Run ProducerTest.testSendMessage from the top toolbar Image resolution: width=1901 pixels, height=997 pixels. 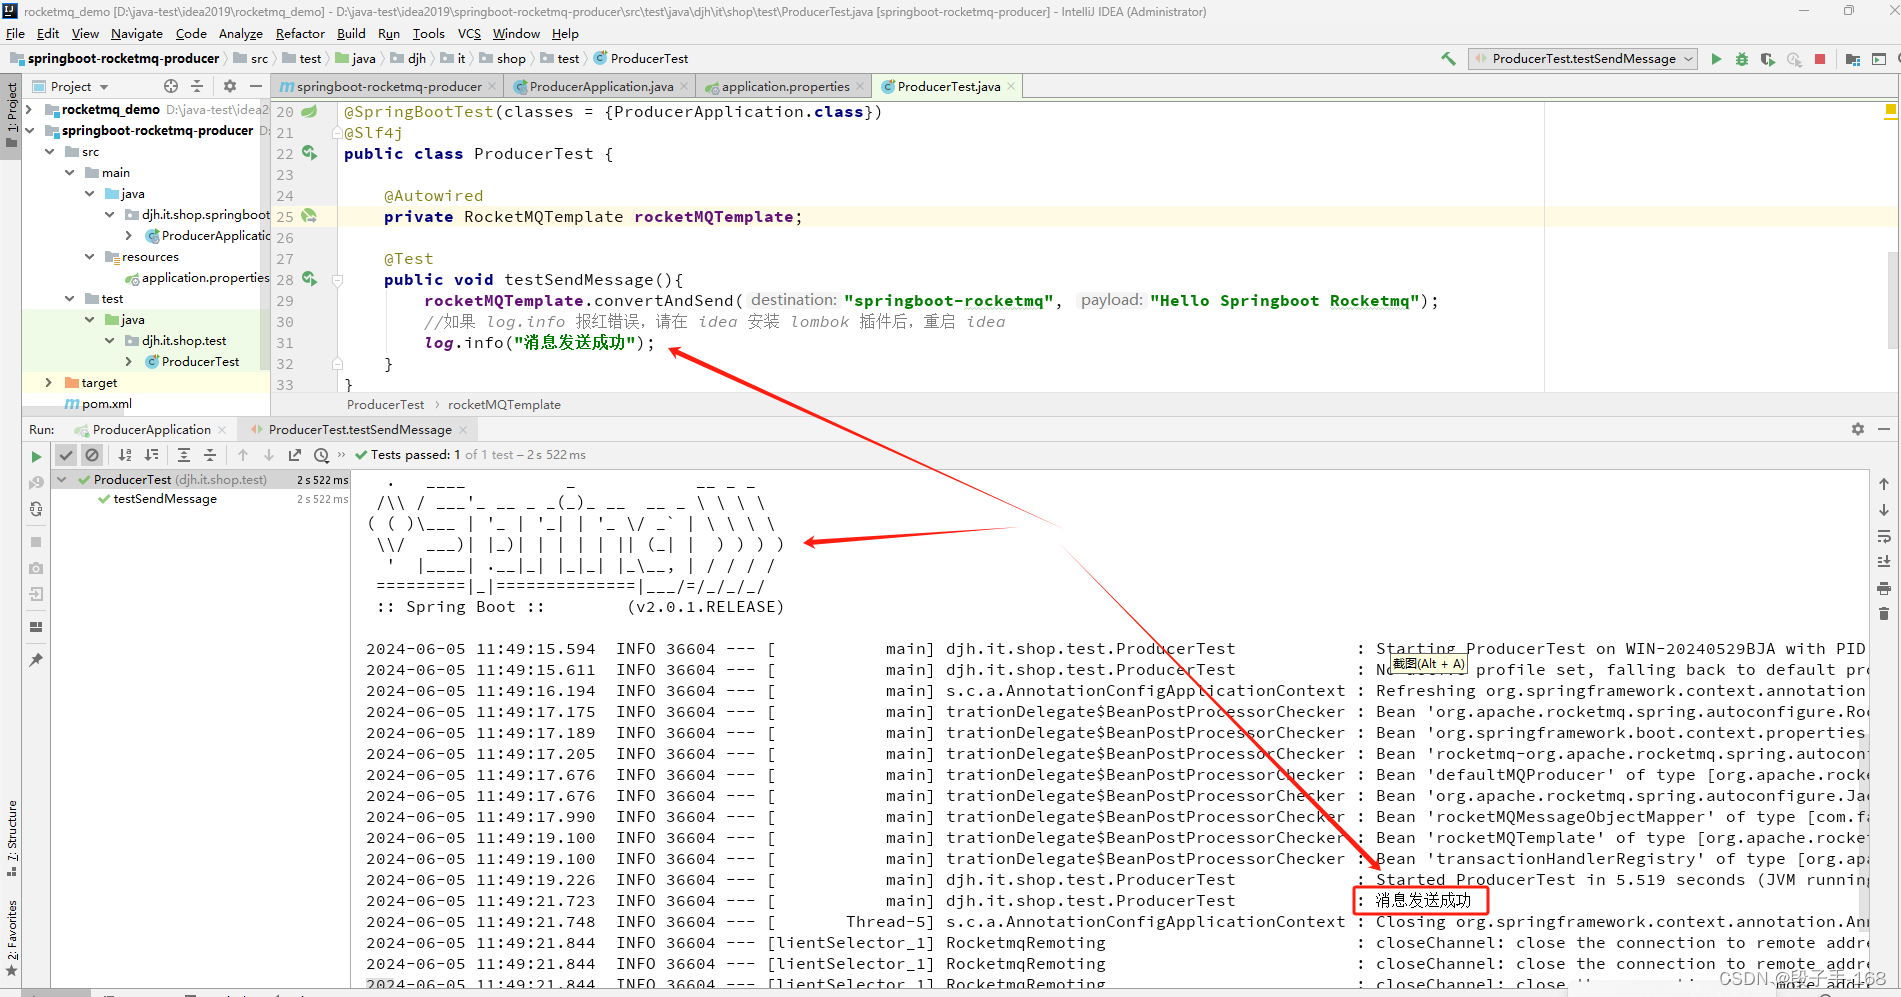click(x=1716, y=59)
